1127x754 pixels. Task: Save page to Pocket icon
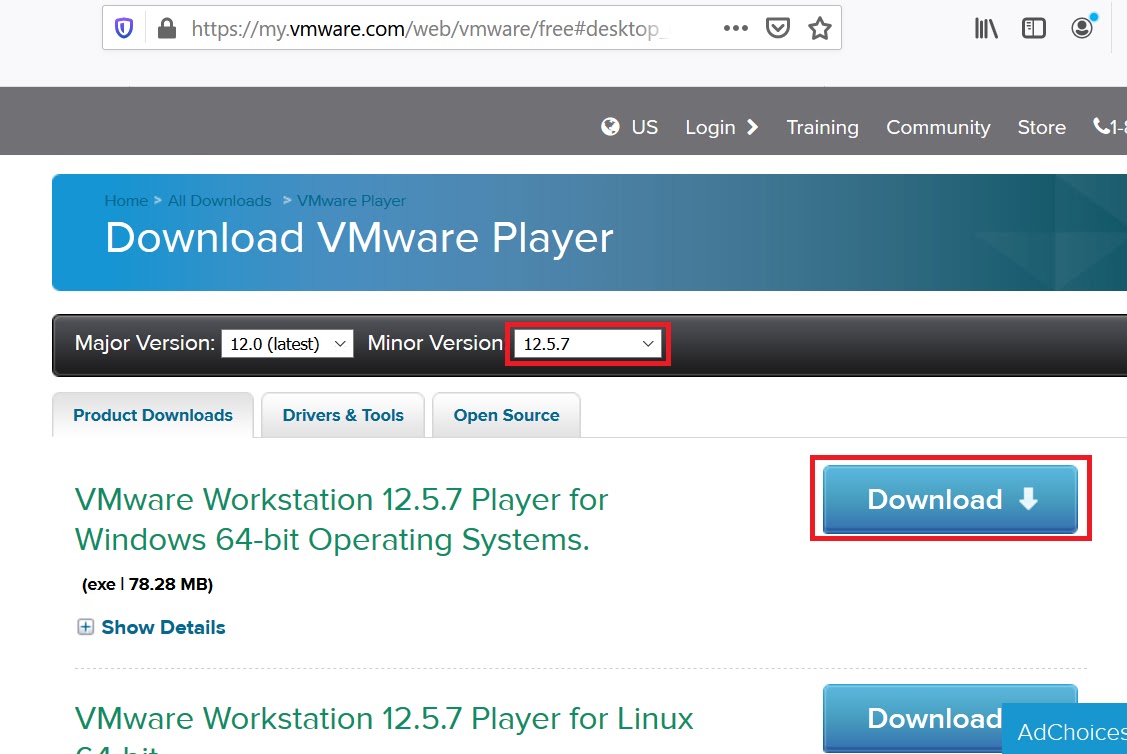[778, 28]
